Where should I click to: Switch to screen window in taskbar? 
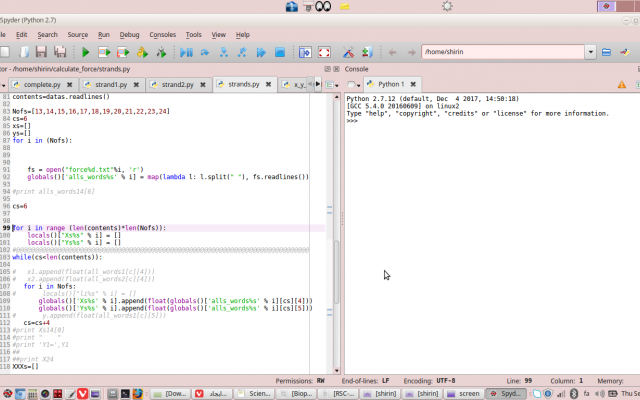(463, 393)
